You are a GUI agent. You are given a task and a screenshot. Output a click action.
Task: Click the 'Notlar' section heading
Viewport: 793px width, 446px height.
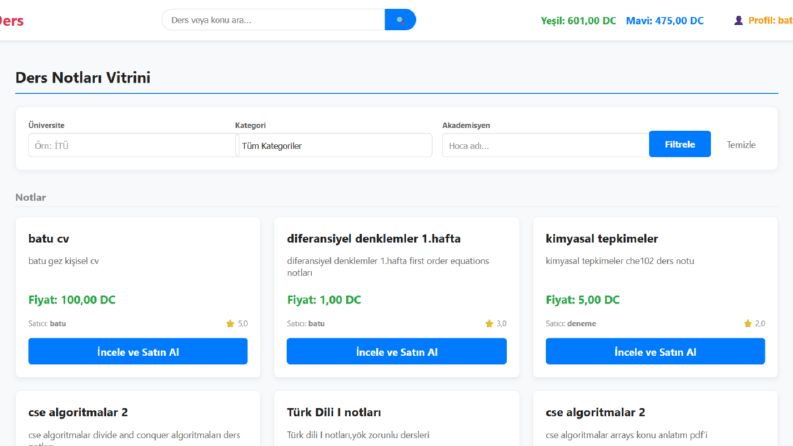[x=30, y=197]
